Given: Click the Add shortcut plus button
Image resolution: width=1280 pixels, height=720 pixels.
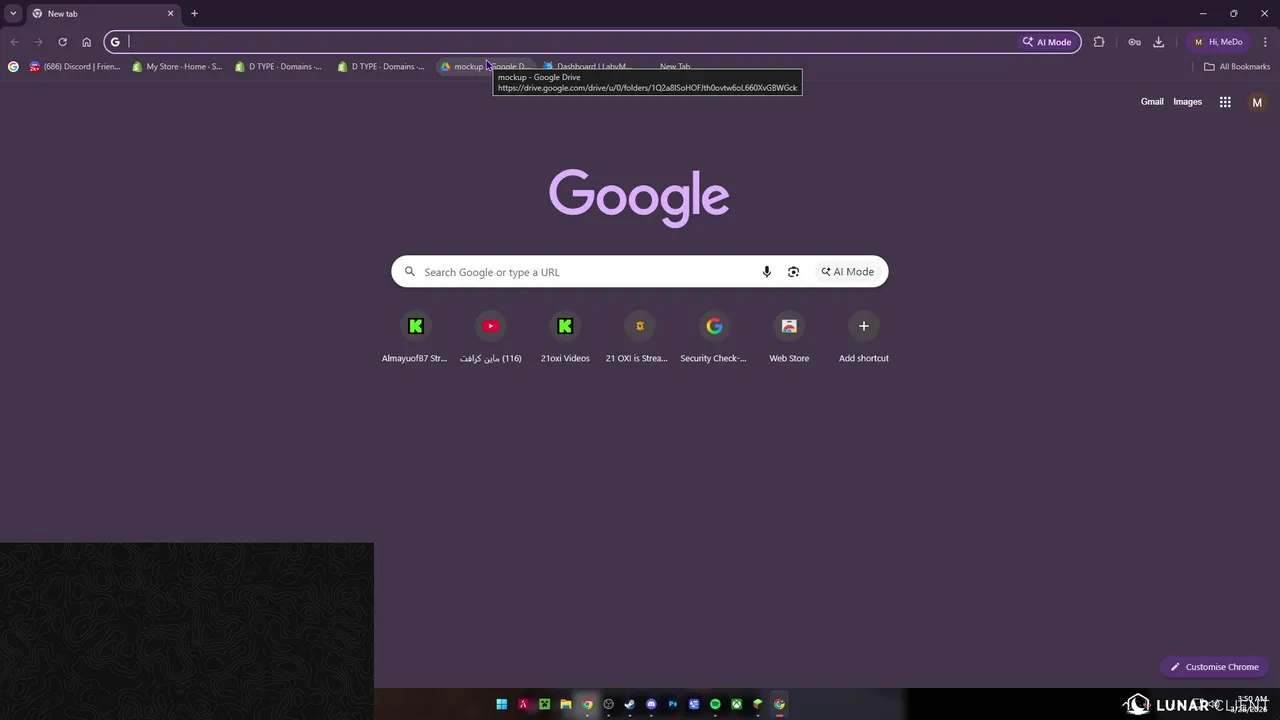Looking at the screenshot, I should point(864,326).
